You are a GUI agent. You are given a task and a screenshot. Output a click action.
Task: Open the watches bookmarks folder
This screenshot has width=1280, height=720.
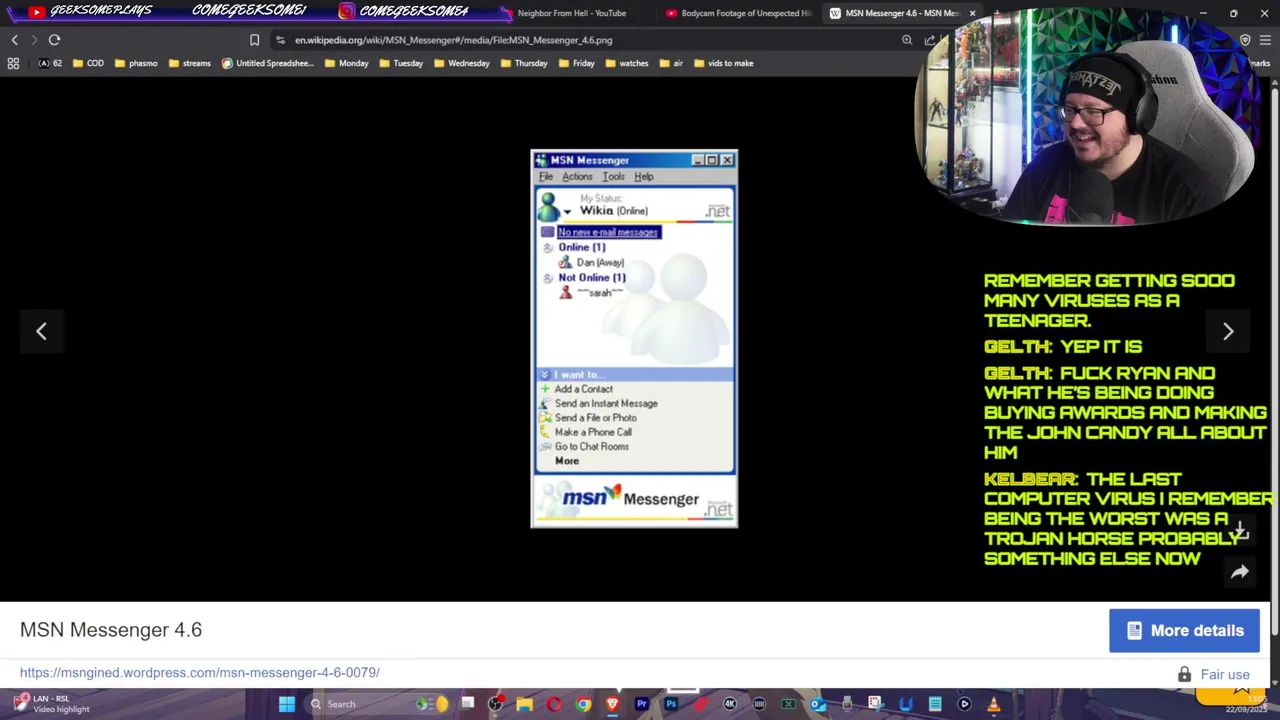(x=627, y=63)
